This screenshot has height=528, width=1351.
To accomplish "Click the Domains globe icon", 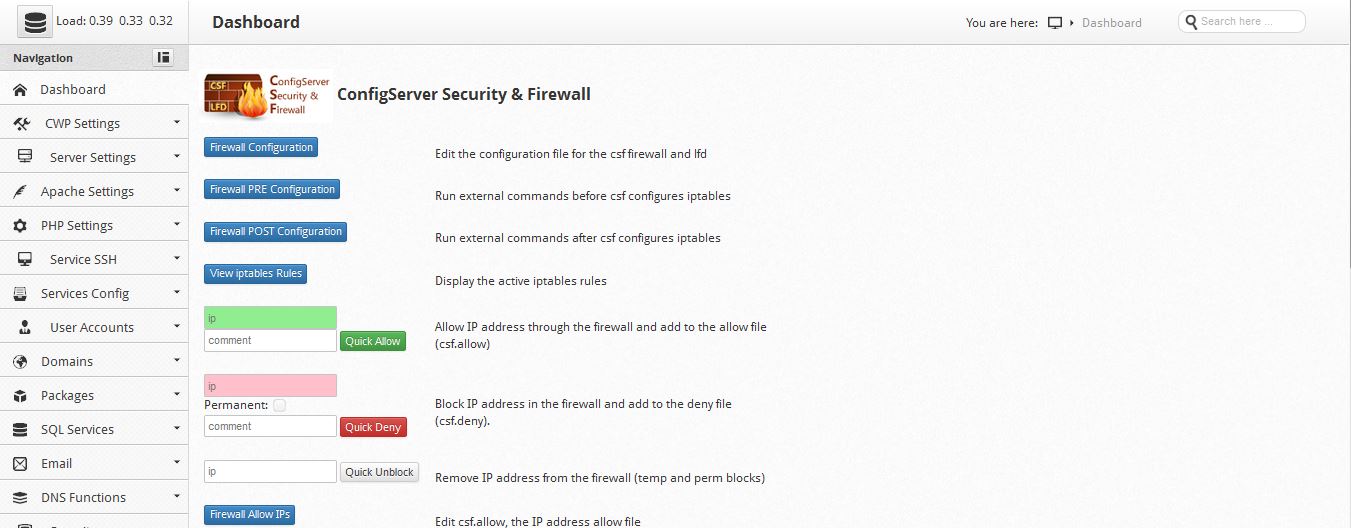I will (x=20, y=362).
